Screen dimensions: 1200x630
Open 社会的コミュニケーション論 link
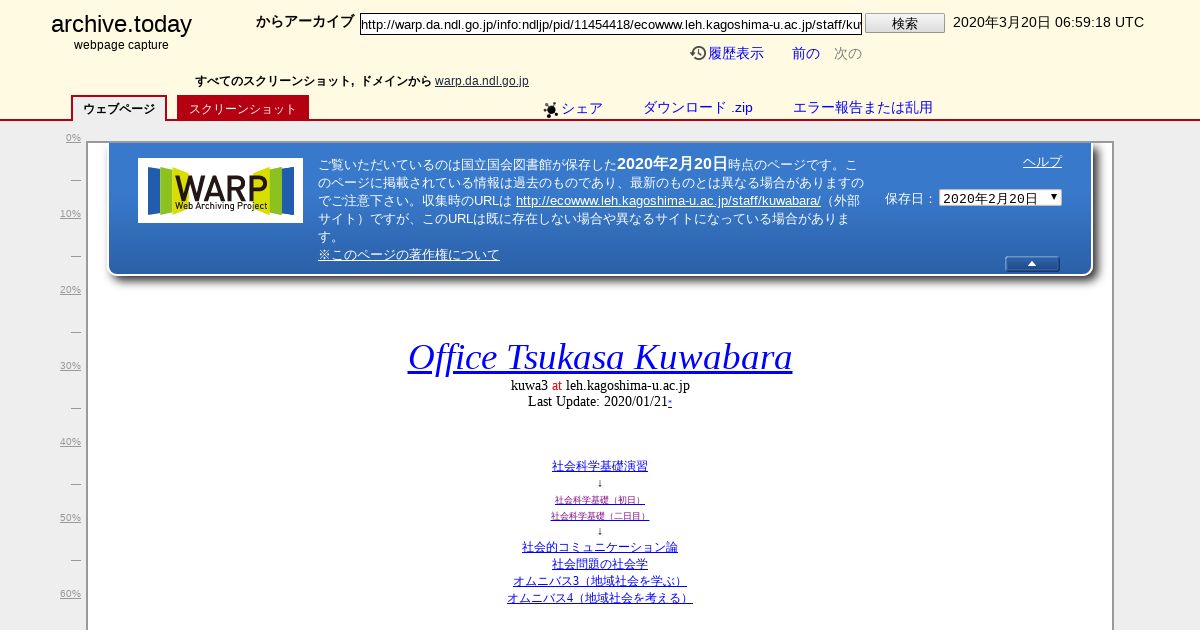tap(600, 547)
